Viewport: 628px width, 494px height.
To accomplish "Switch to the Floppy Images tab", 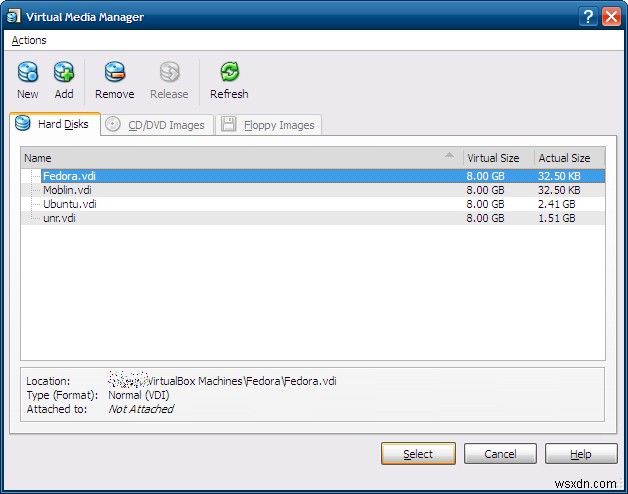I will pos(269,125).
